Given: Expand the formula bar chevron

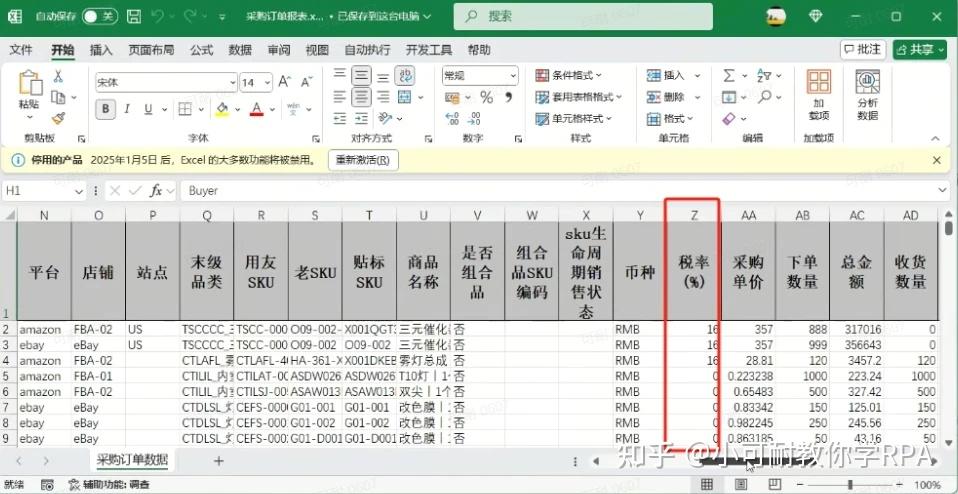Looking at the screenshot, I should tap(943, 191).
